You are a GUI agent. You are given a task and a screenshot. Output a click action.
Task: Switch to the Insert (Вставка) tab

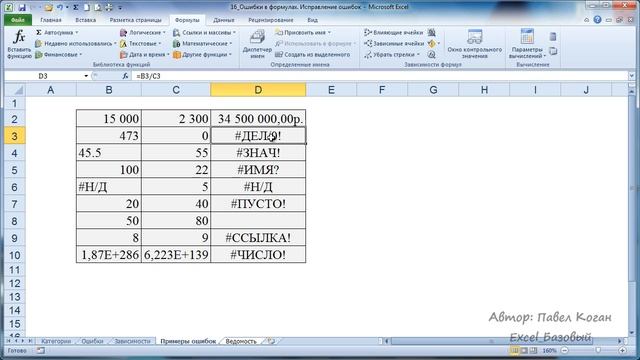pyautogui.click(x=86, y=20)
